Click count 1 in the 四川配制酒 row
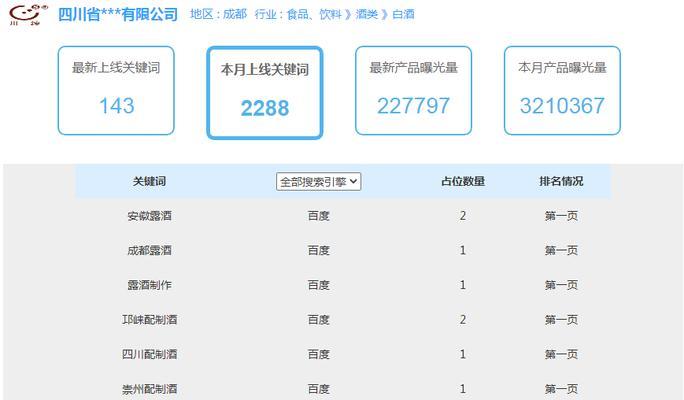This screenshot has height=400, width=684. click(x=463, y=354)
